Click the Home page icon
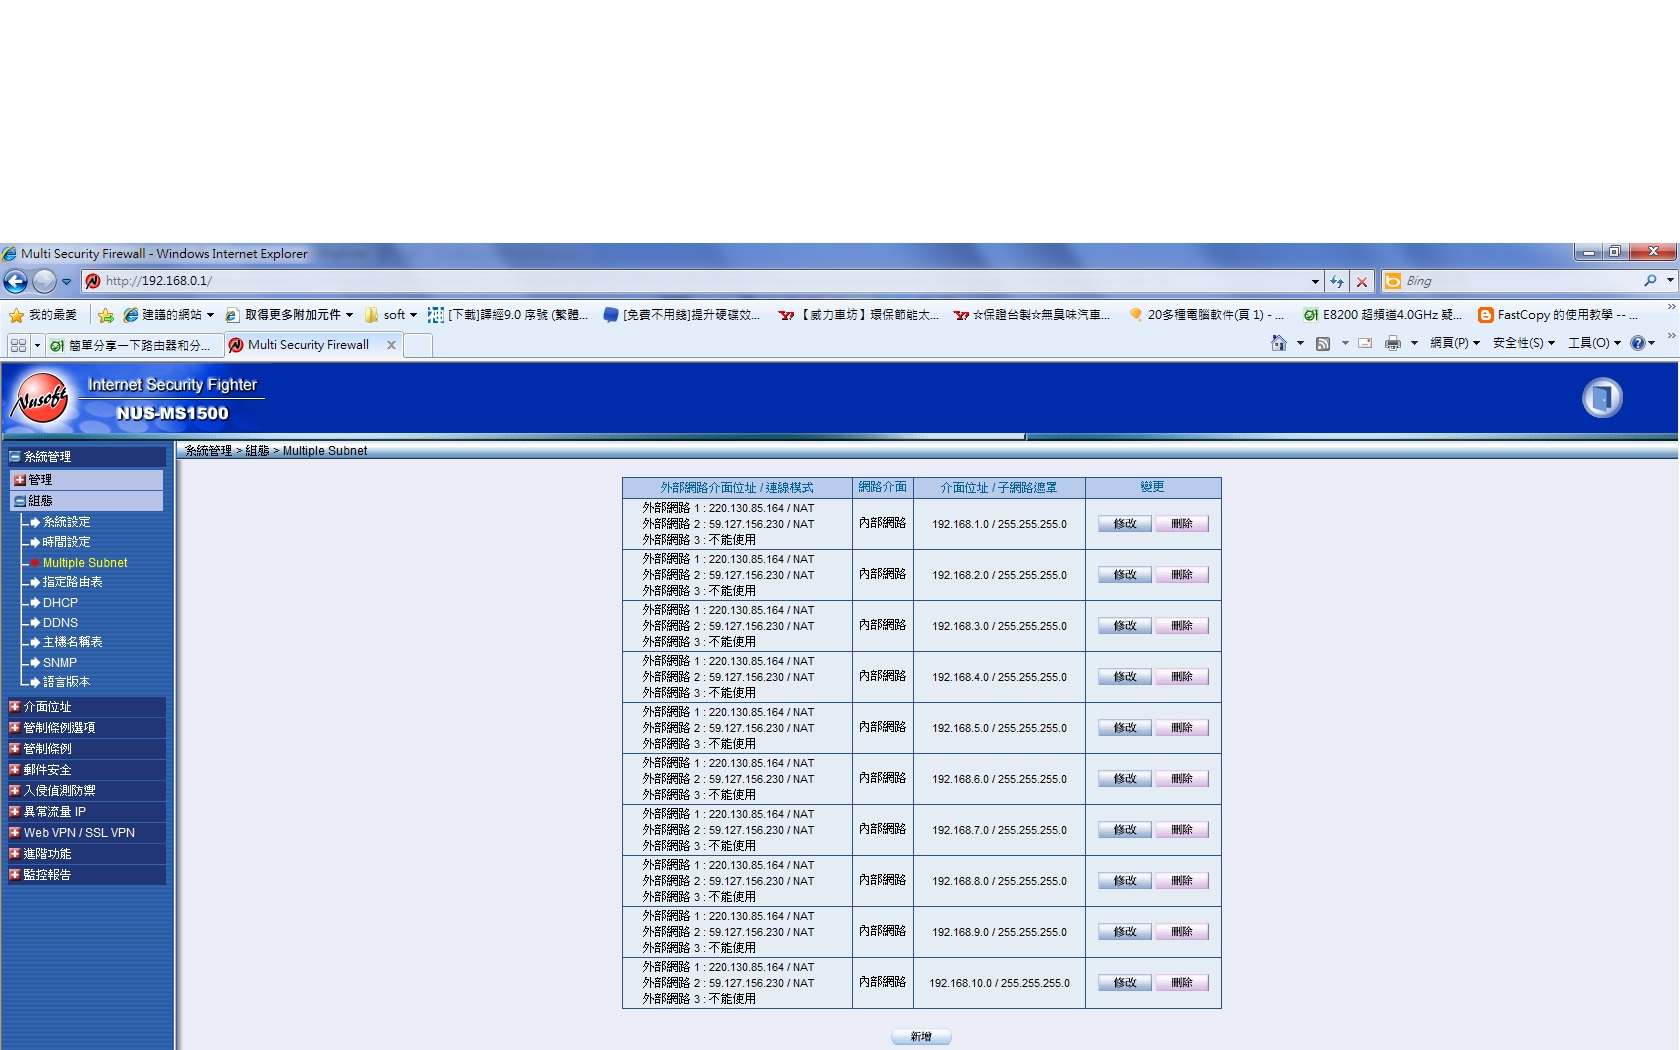This screenshot has width=1680, height=1050. point(1278,344)
